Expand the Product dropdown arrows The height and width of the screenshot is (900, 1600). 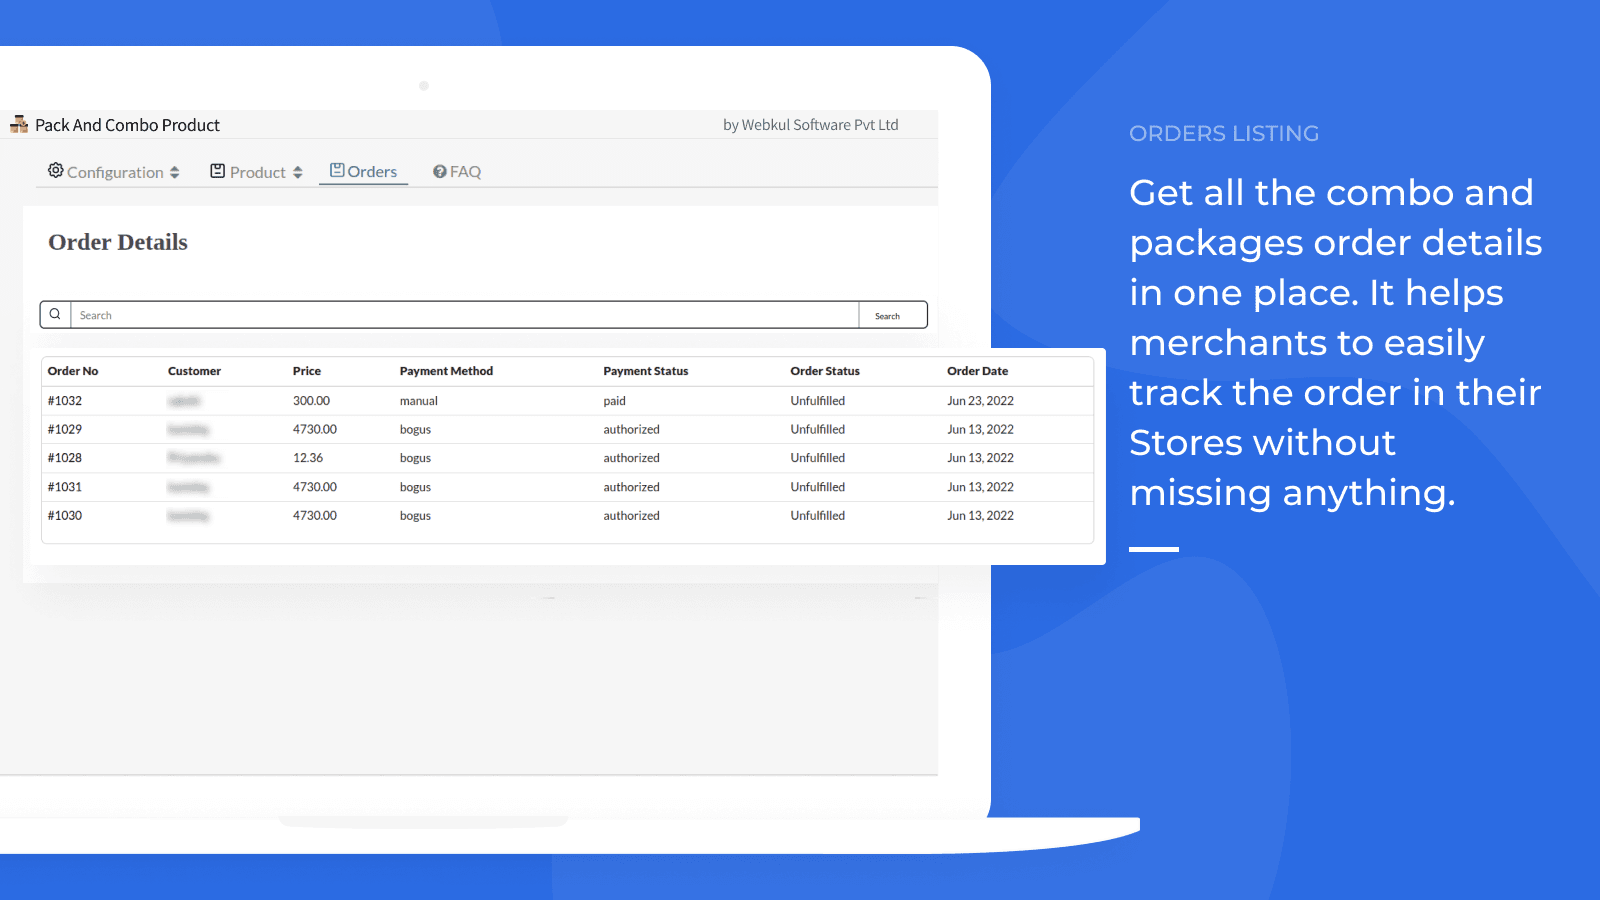point(298,172)
